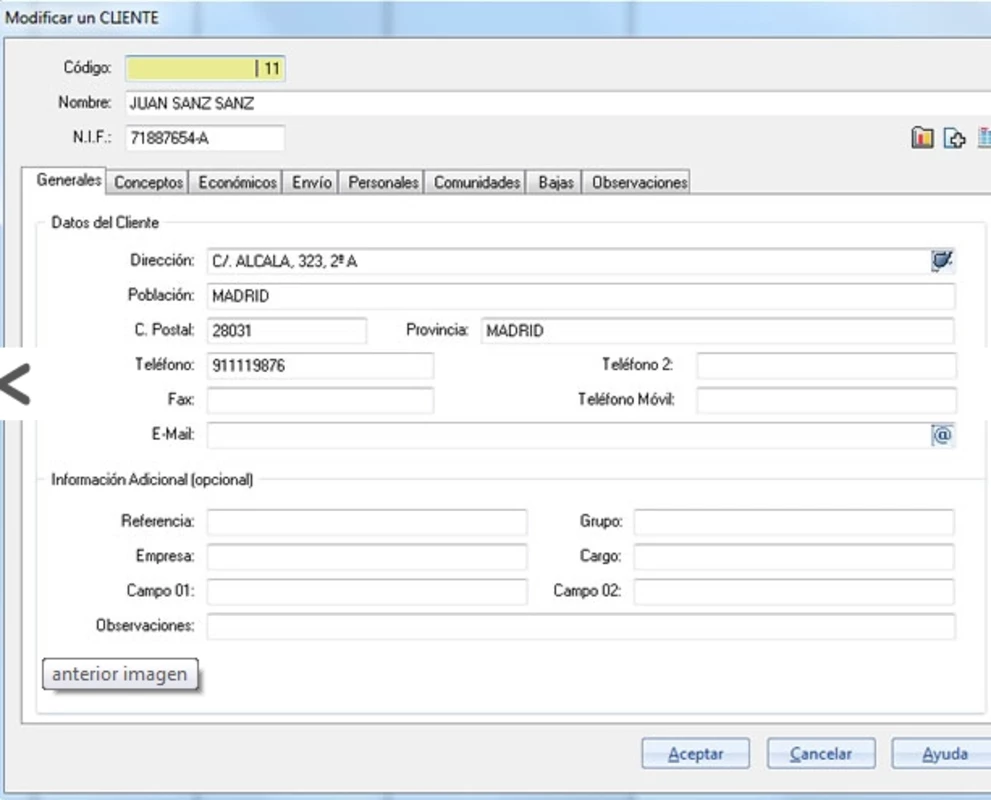This screenshot has height=800, width=991.
Task: Click the empty Teléfono 2 field
Action: 826,365
